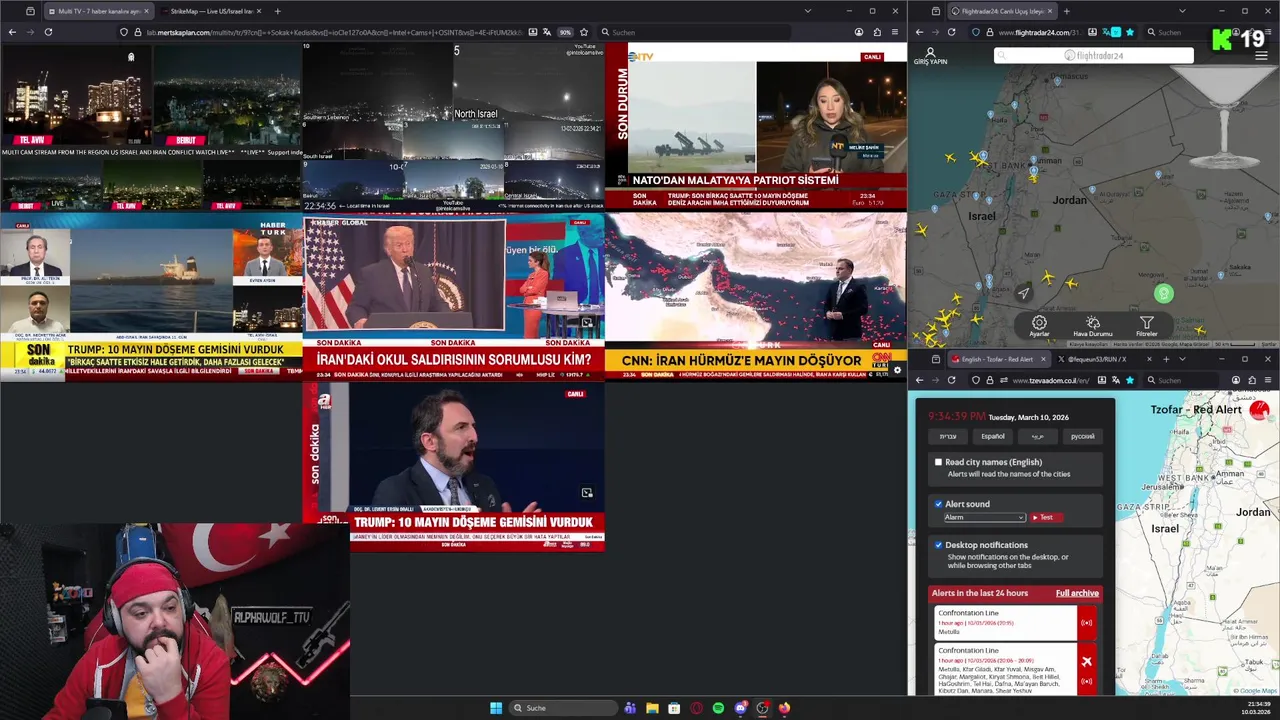Click translate icon in Multi TV address bar
The width and height of the screenshot is (1280, 720).
(547, 32)
